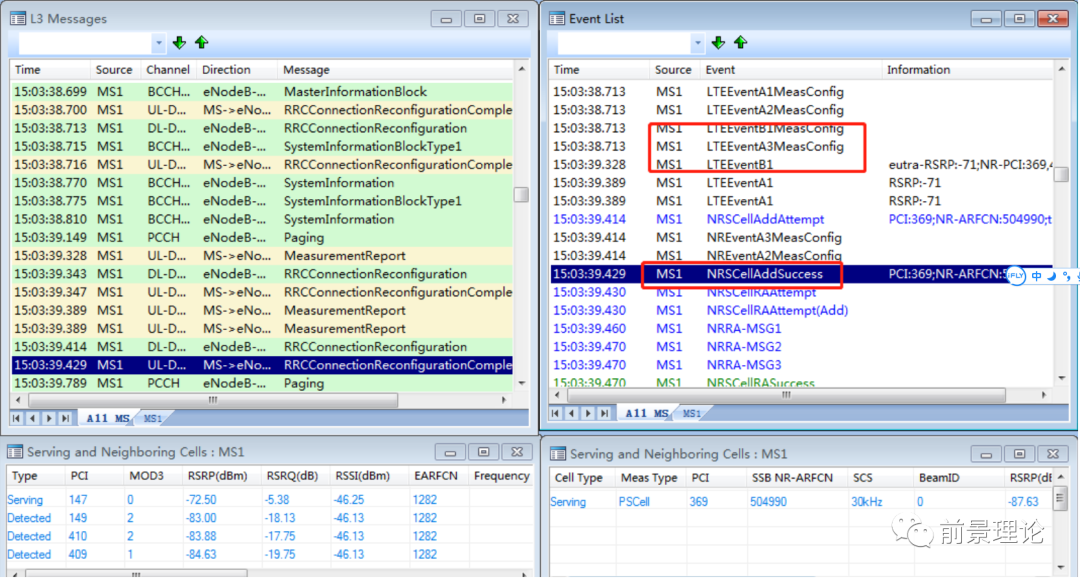The image size is (1080, 579).
Task: Click the Detected cell row with PCI 149
Action: pos(269,518)
